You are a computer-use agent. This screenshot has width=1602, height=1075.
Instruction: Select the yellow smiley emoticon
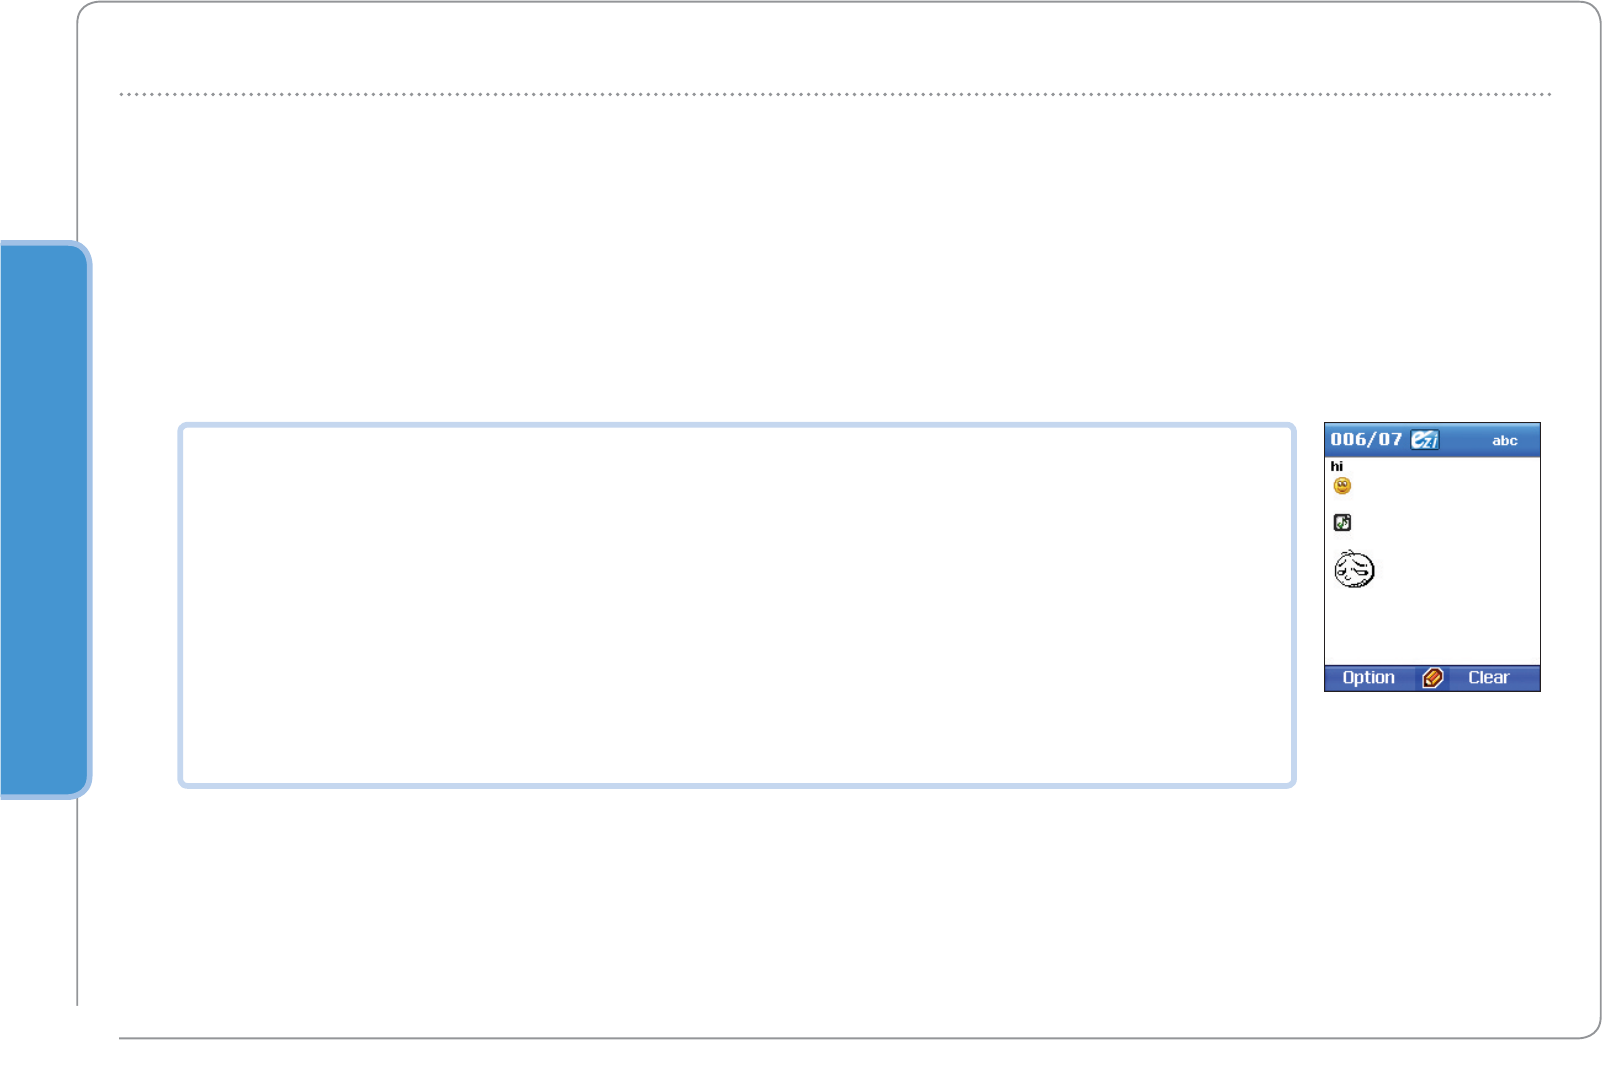pos(1342,486)
